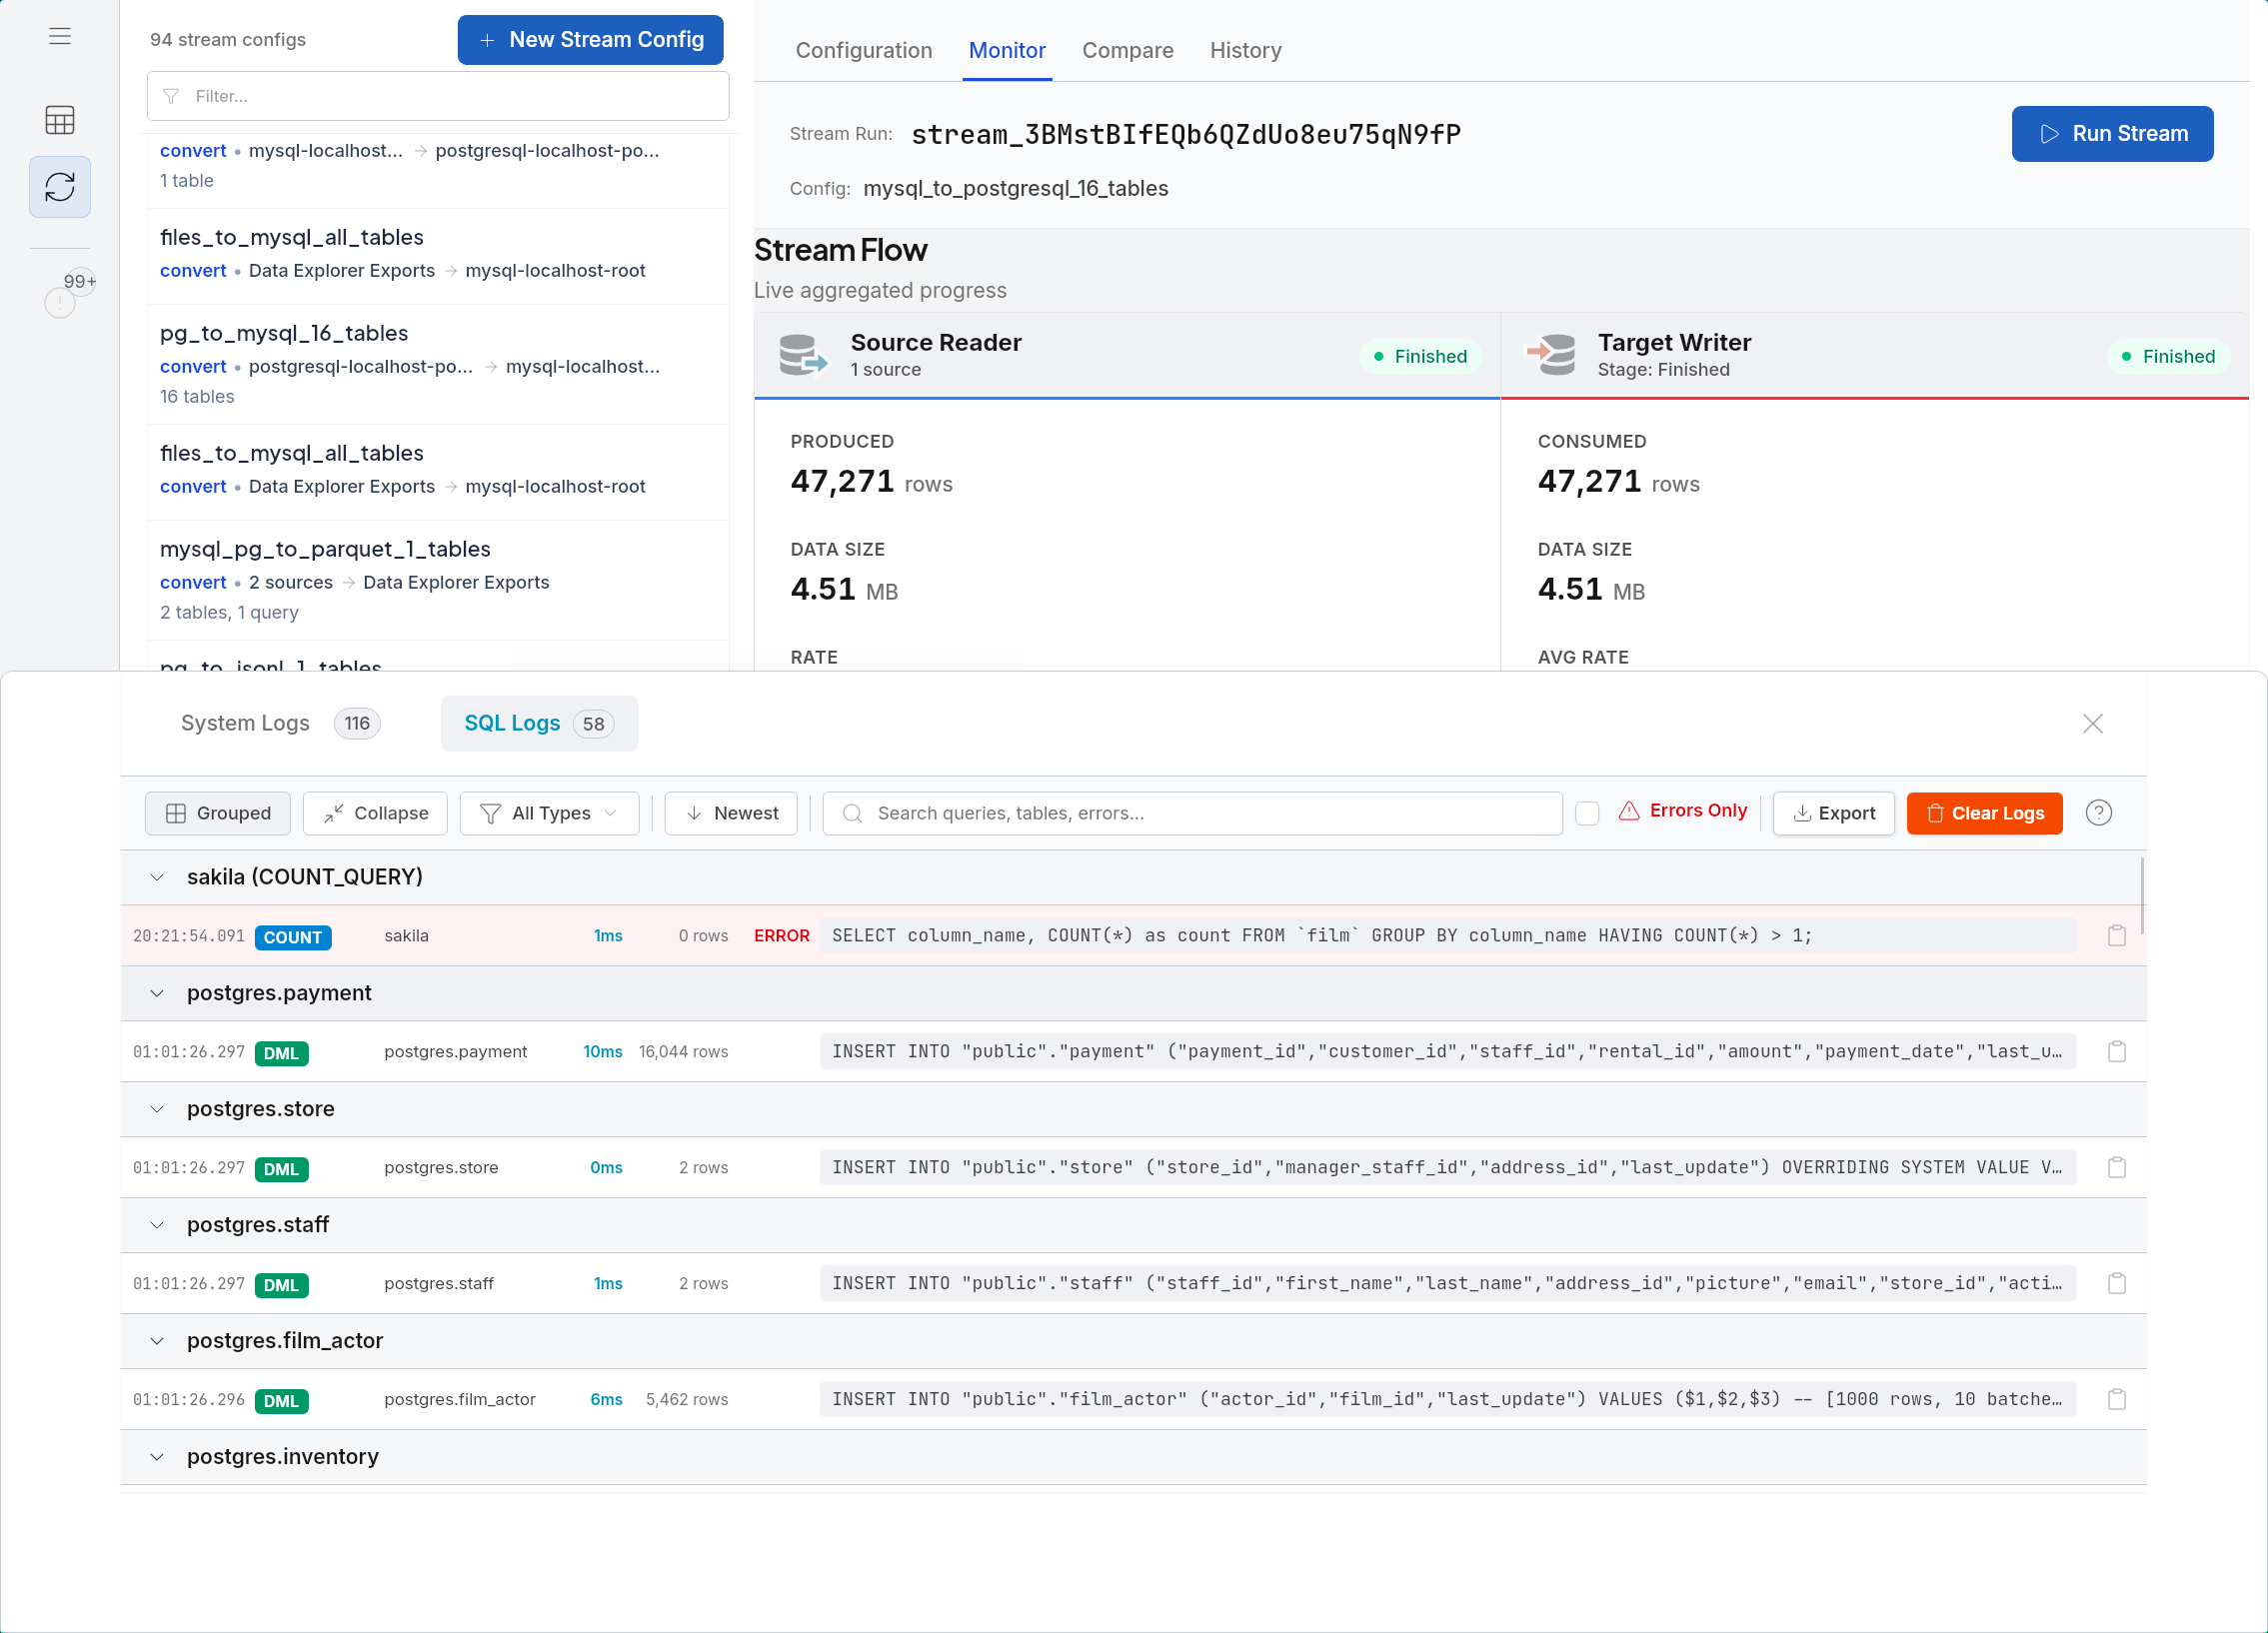Copy the postgres.film_actor INSERT query
The image size is (2268, 1633).
2117,1399
